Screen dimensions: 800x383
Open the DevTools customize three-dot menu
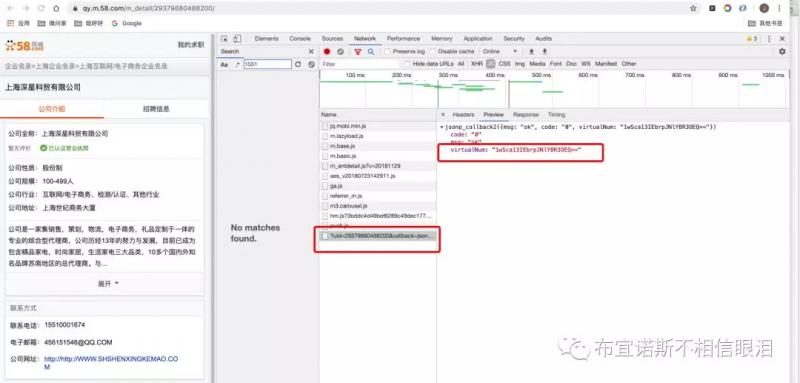[769, 39]
